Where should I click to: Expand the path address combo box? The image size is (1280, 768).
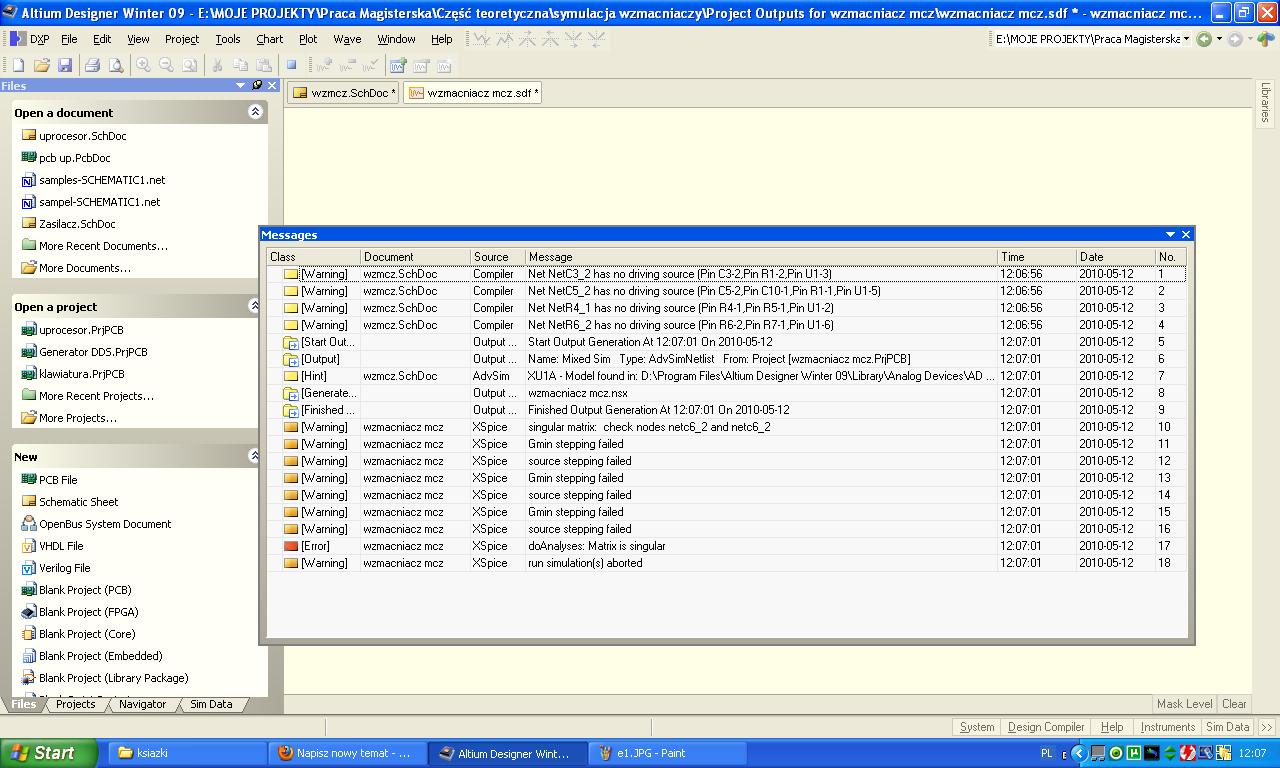[1187, 39]
